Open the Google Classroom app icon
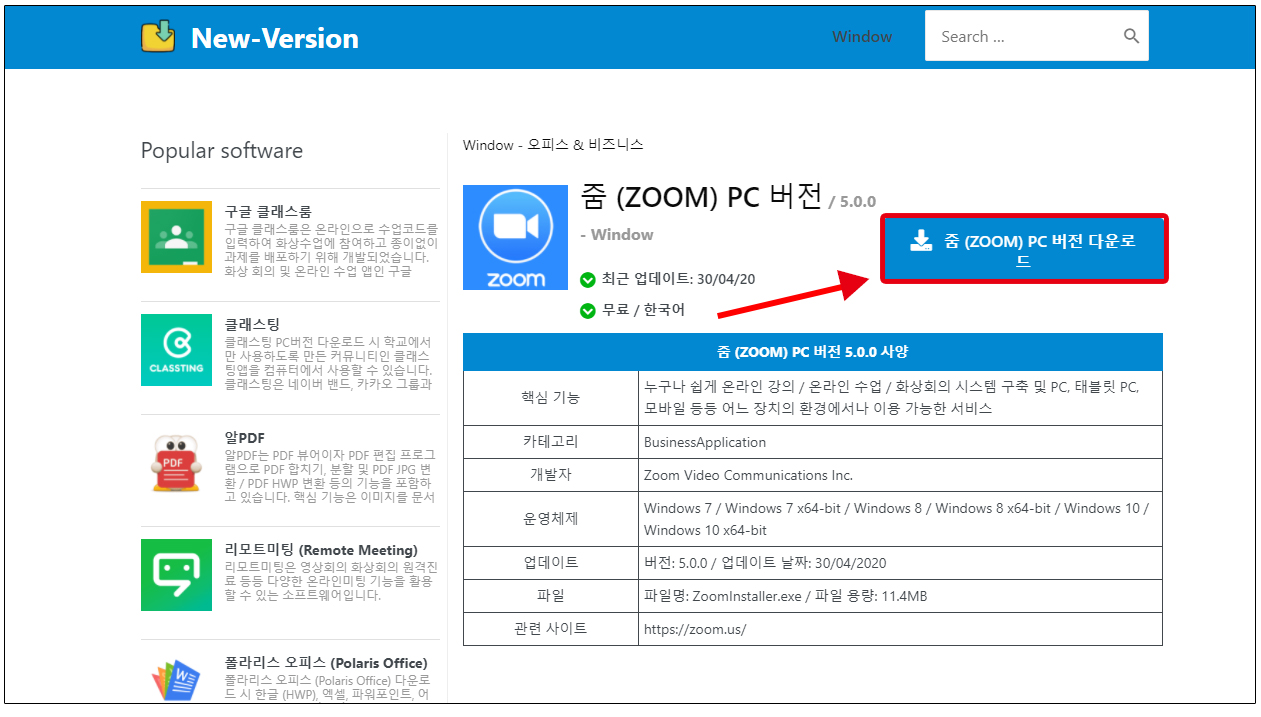Viewport: 1261px width, 717px height. (176, 237)
